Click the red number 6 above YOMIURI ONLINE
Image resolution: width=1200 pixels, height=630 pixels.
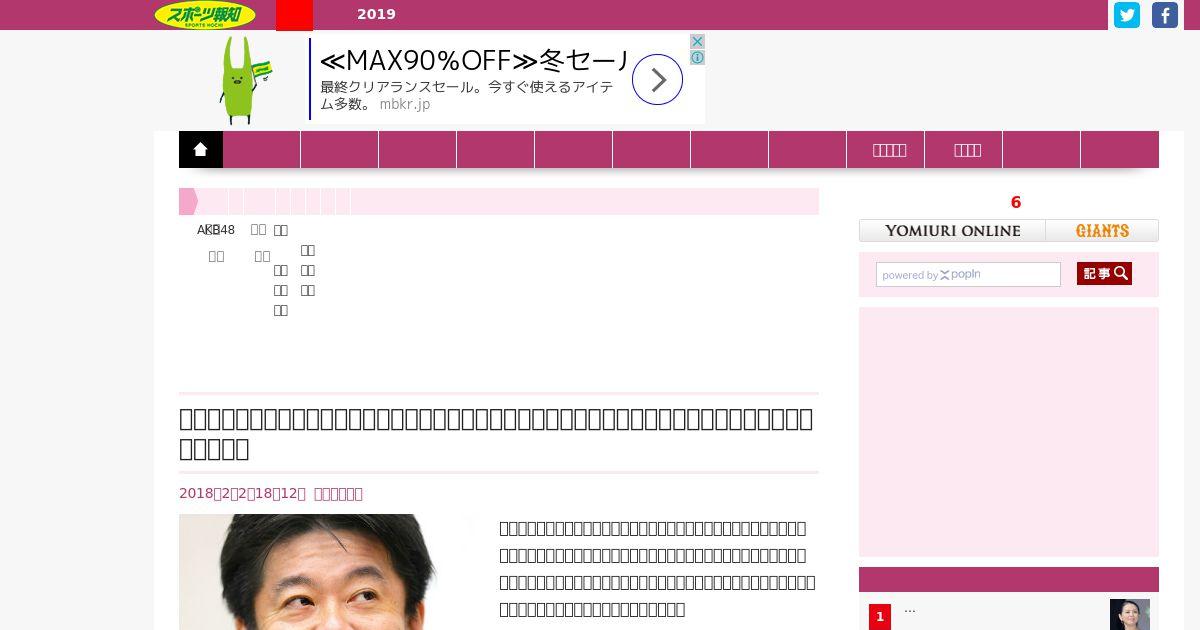tap(1016, 202)
